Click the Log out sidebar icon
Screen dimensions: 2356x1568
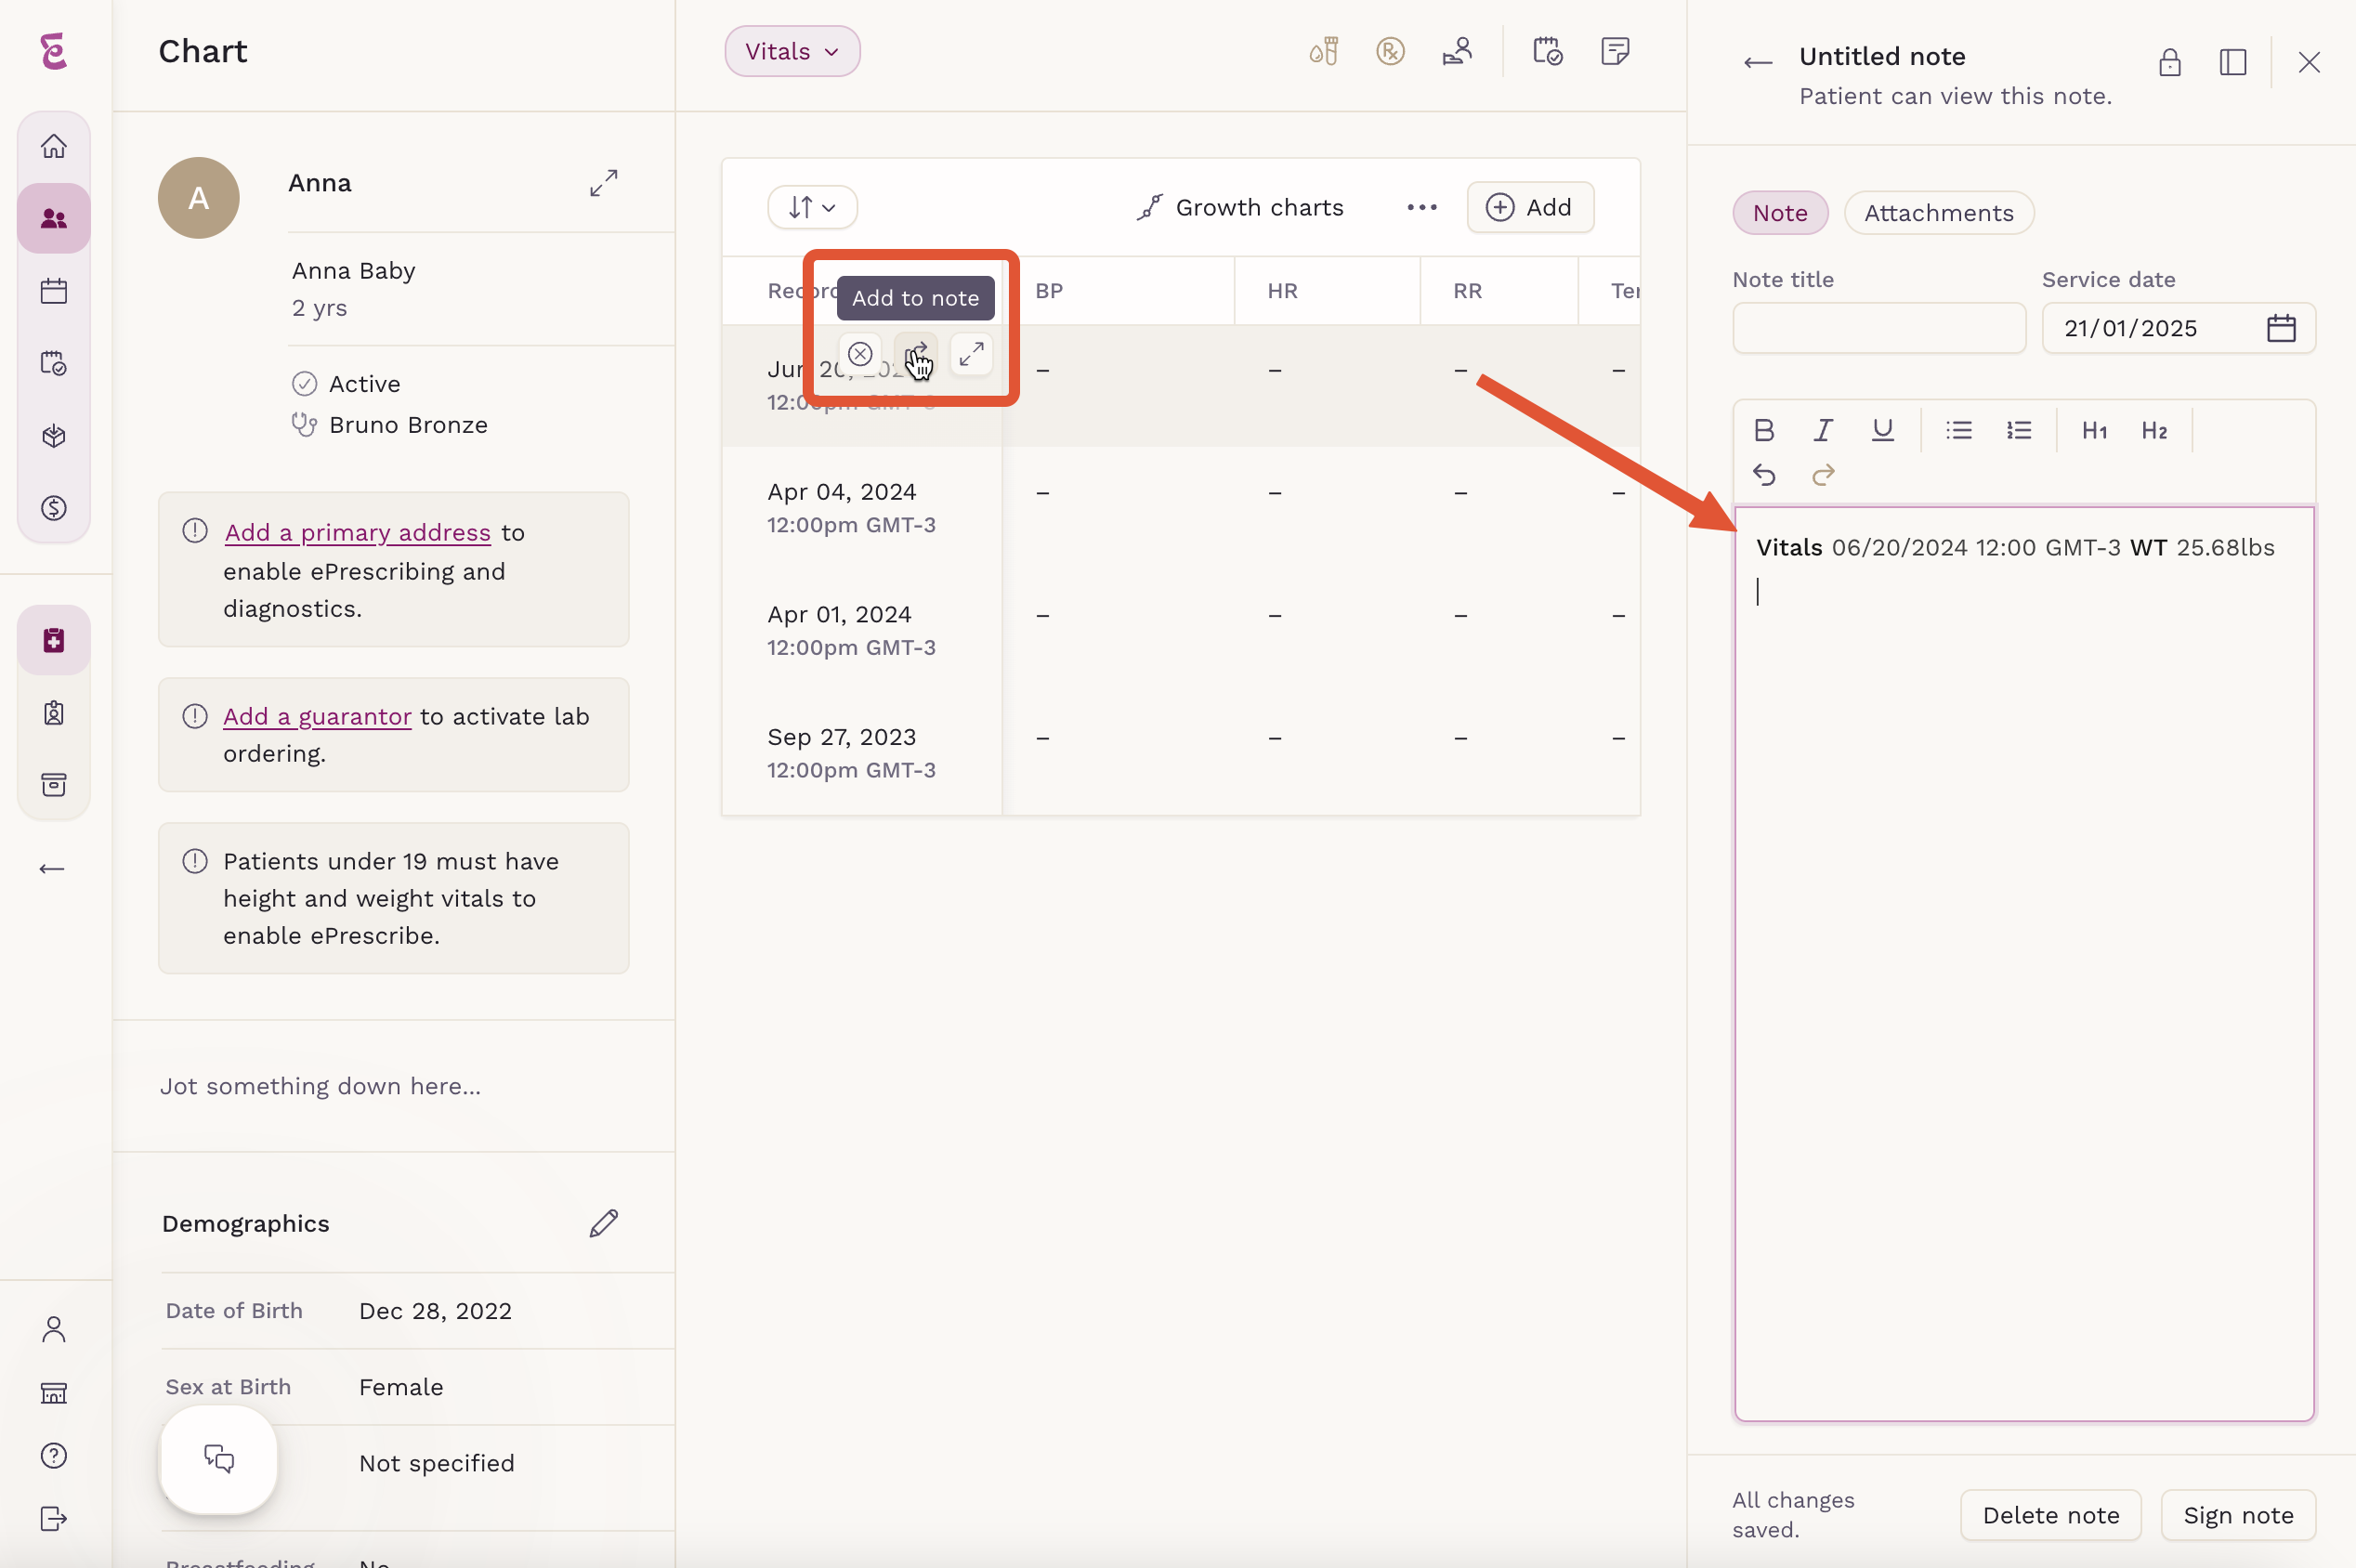pyautogui.click(x=54, y=1519)
